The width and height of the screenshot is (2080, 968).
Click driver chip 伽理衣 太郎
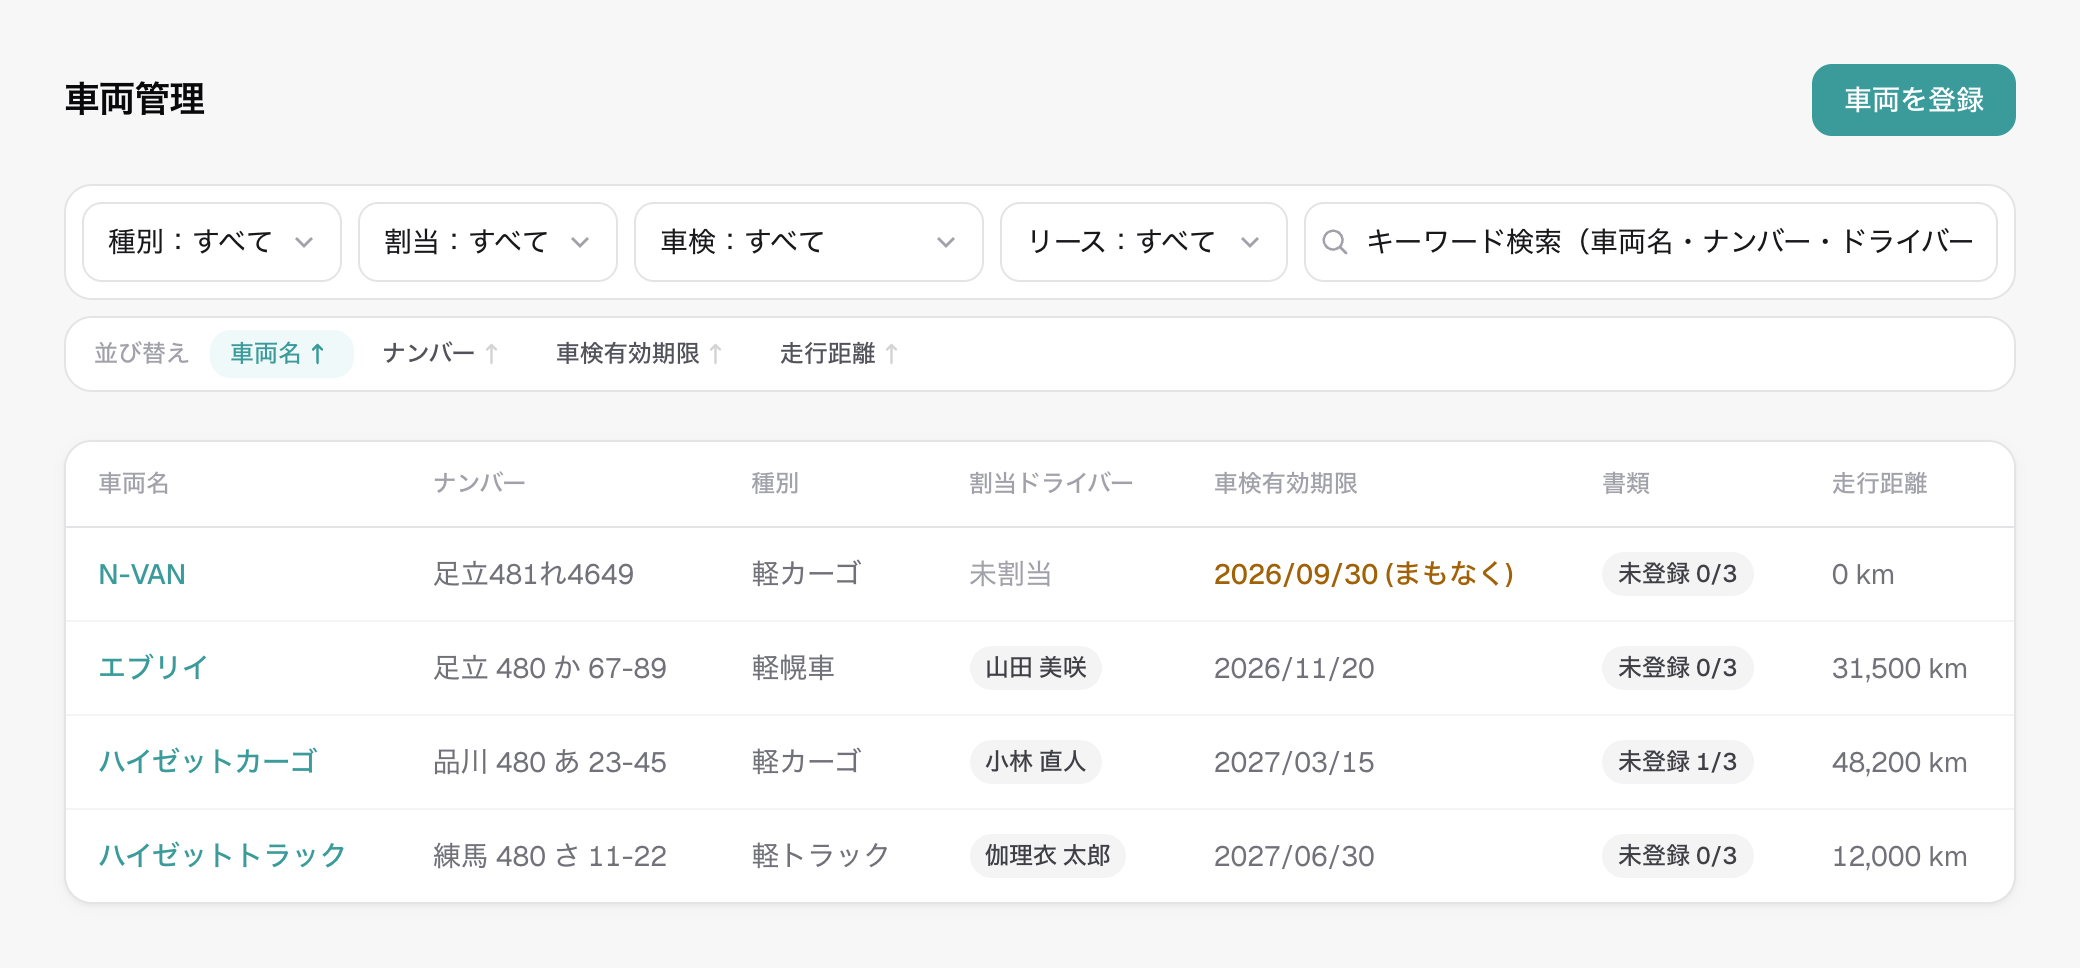[1048, 856]
